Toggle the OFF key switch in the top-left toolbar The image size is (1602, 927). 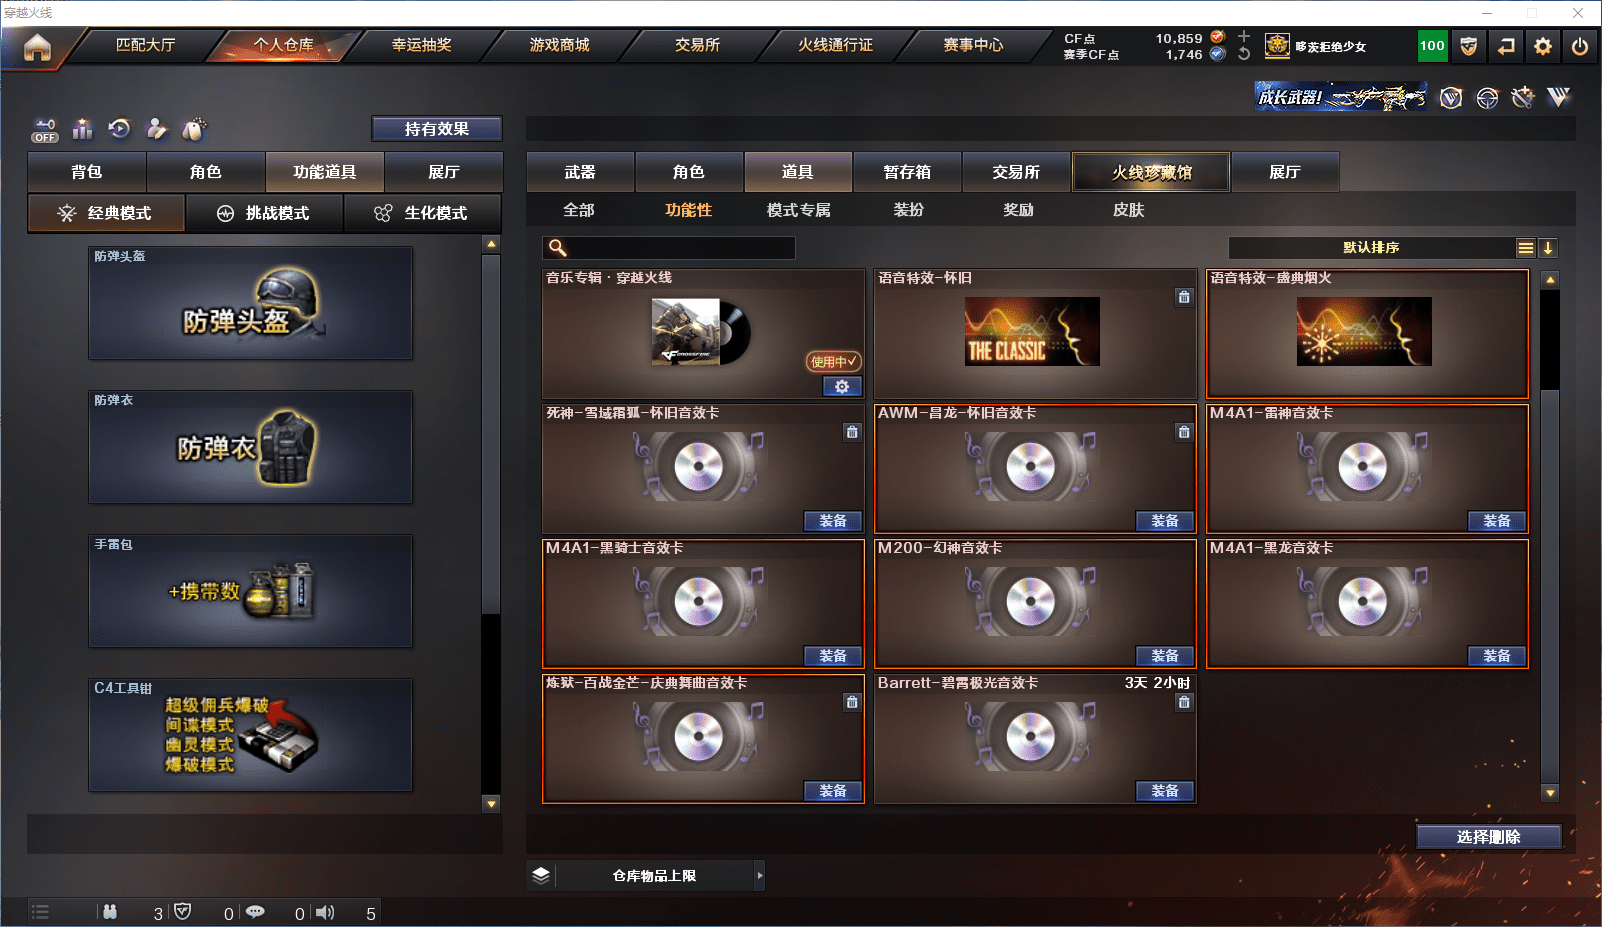(x=44, y=128)
